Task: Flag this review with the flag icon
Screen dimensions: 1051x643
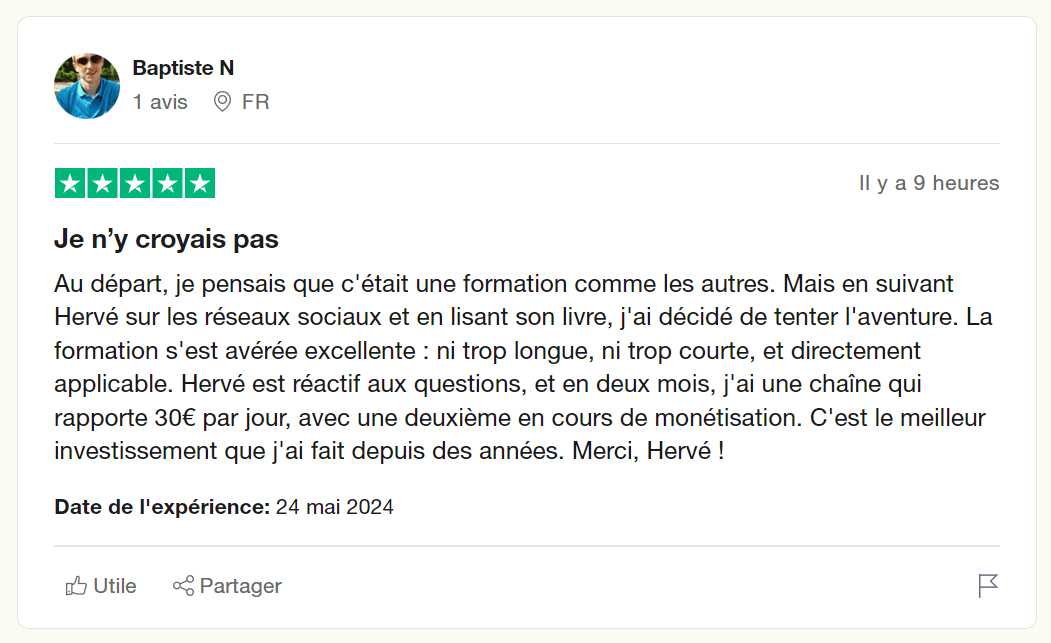Action: point(988,585)
